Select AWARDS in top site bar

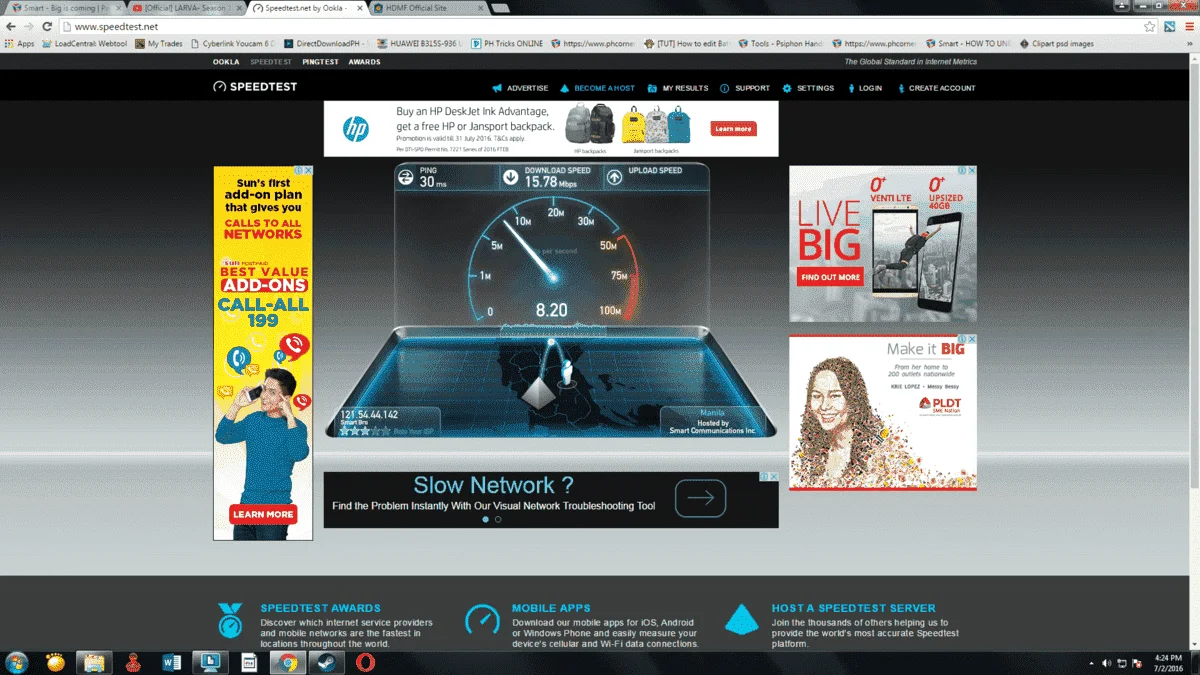click(365, 62)
